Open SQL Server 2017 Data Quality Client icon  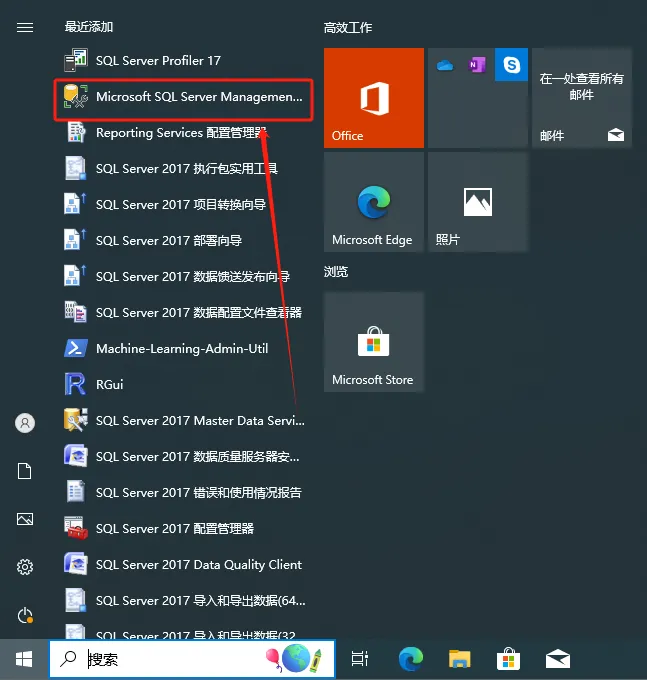[x=76, y=564]
